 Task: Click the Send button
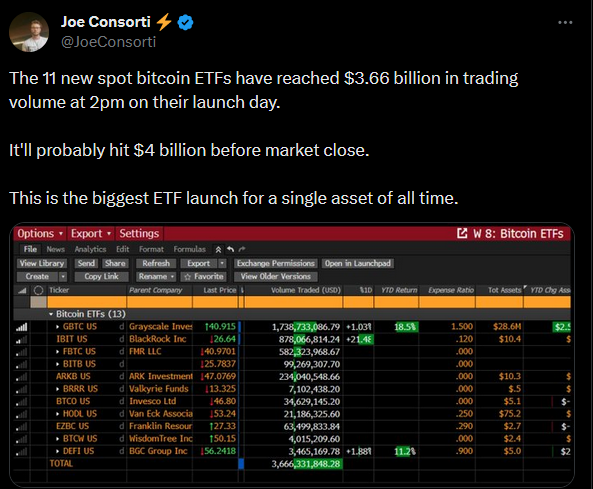click(x=86, y=263)
